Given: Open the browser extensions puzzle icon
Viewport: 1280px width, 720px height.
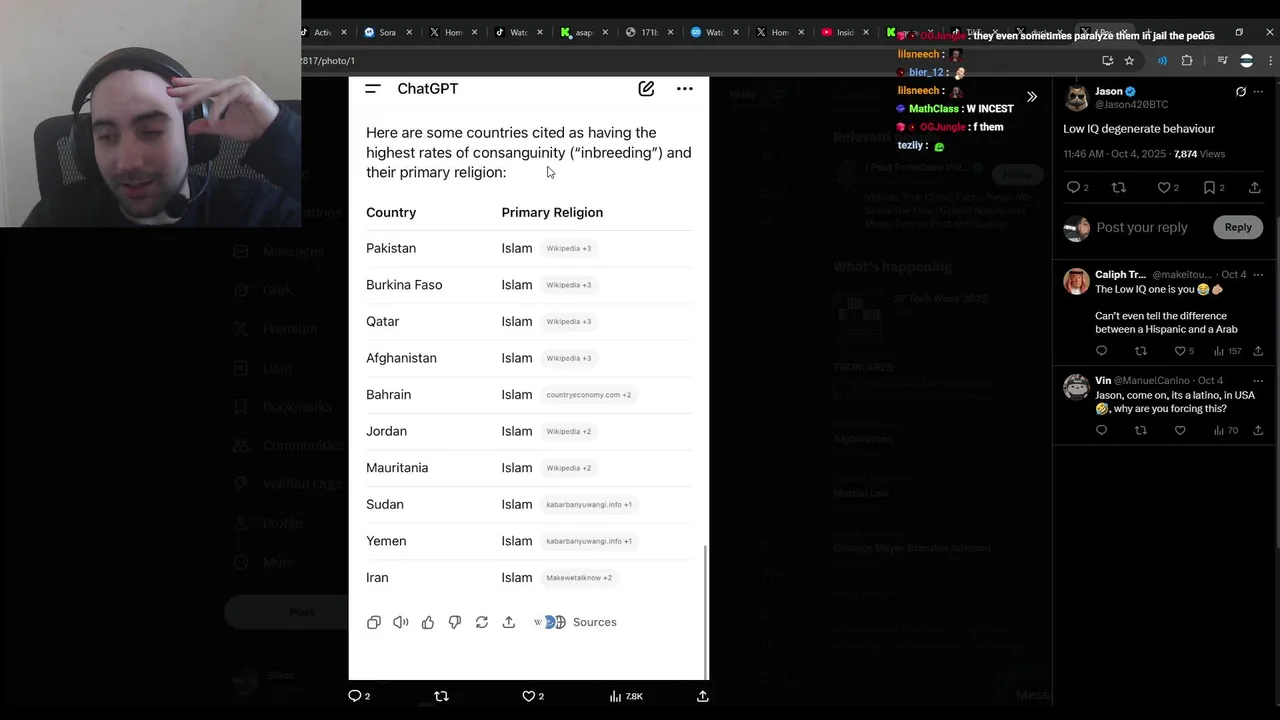Looking at the screenshot, I should coord(1187,61).
